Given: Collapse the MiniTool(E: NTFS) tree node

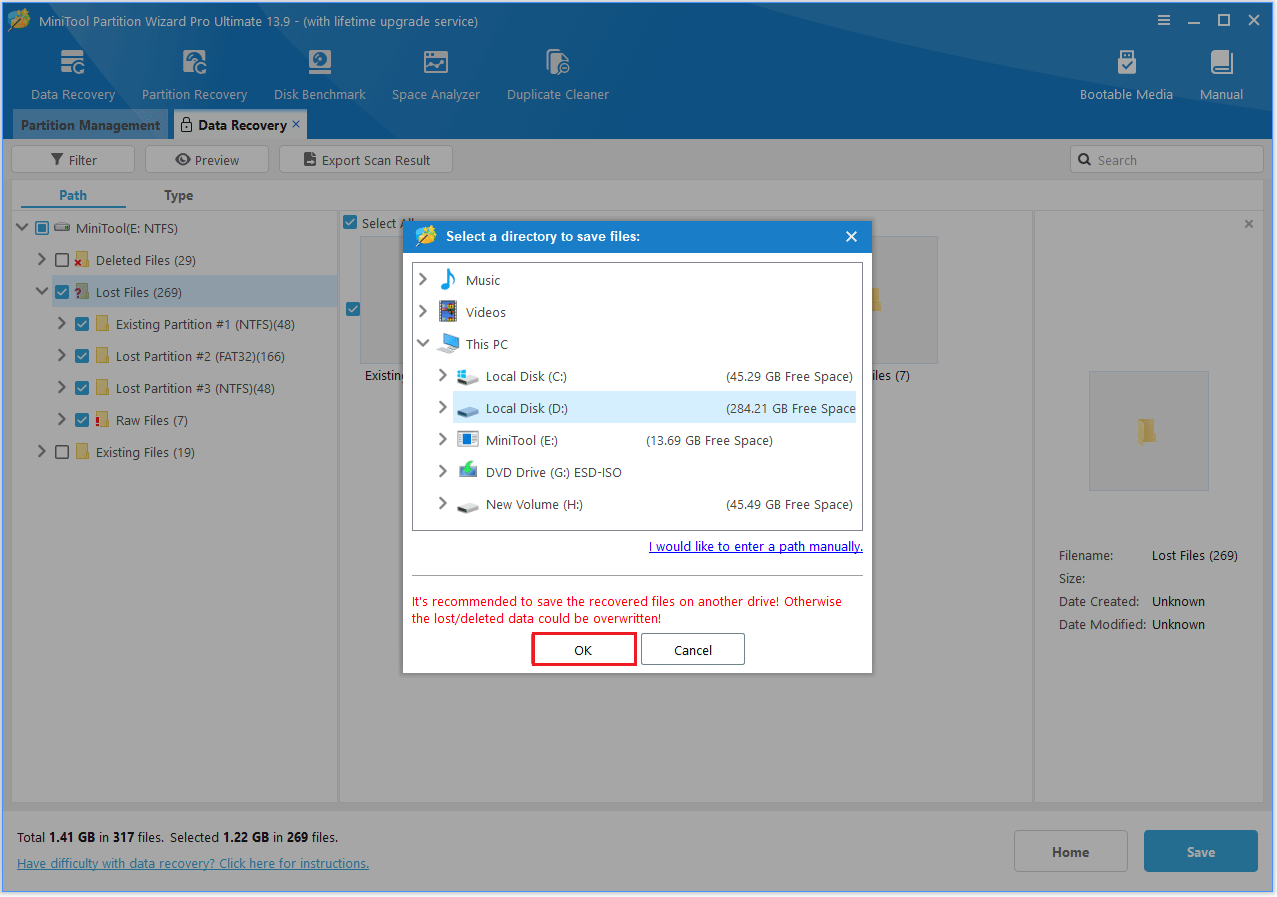Looking at the screenshot, I should (23, 228).
